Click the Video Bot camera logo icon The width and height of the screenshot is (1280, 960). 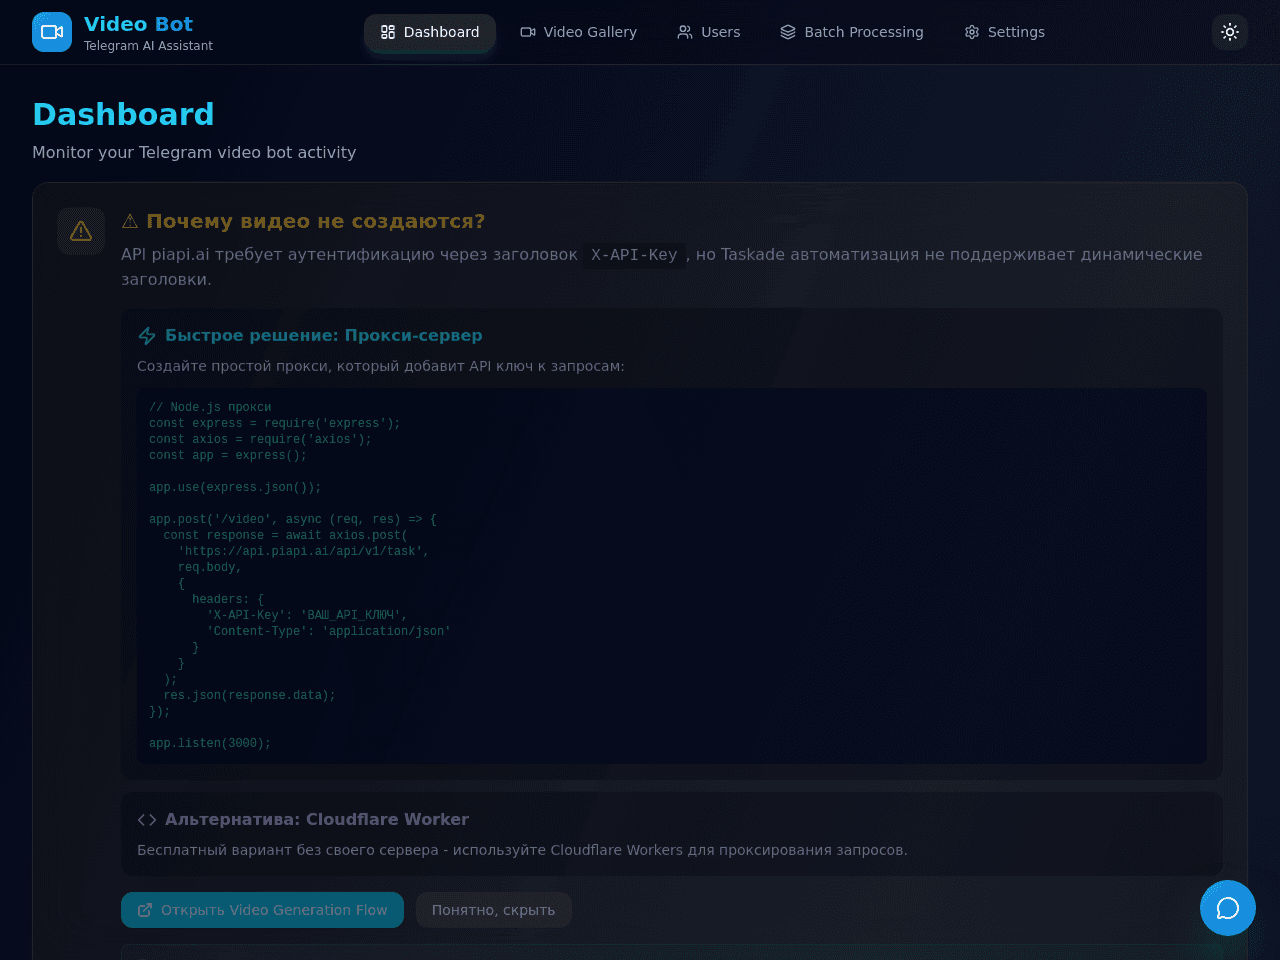coord(52,32)
